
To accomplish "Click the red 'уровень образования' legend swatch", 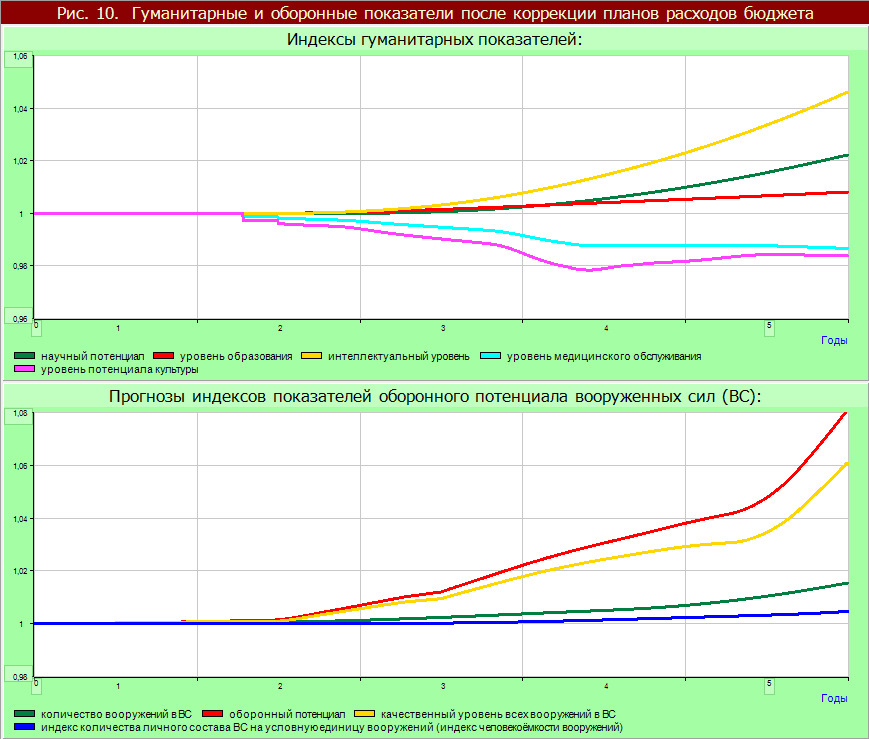I will [x=163, y=356].
